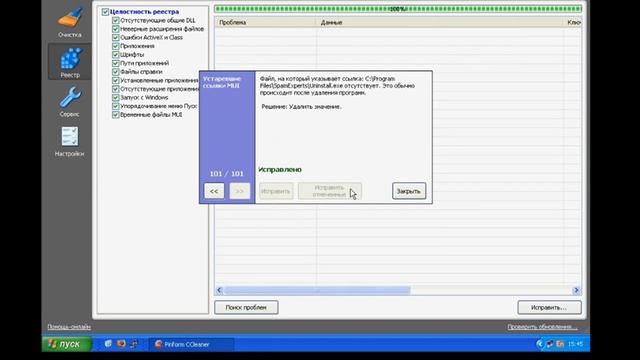Open the Сервис tools section
The height and width of the screenshot is (360, 640).
70,102
